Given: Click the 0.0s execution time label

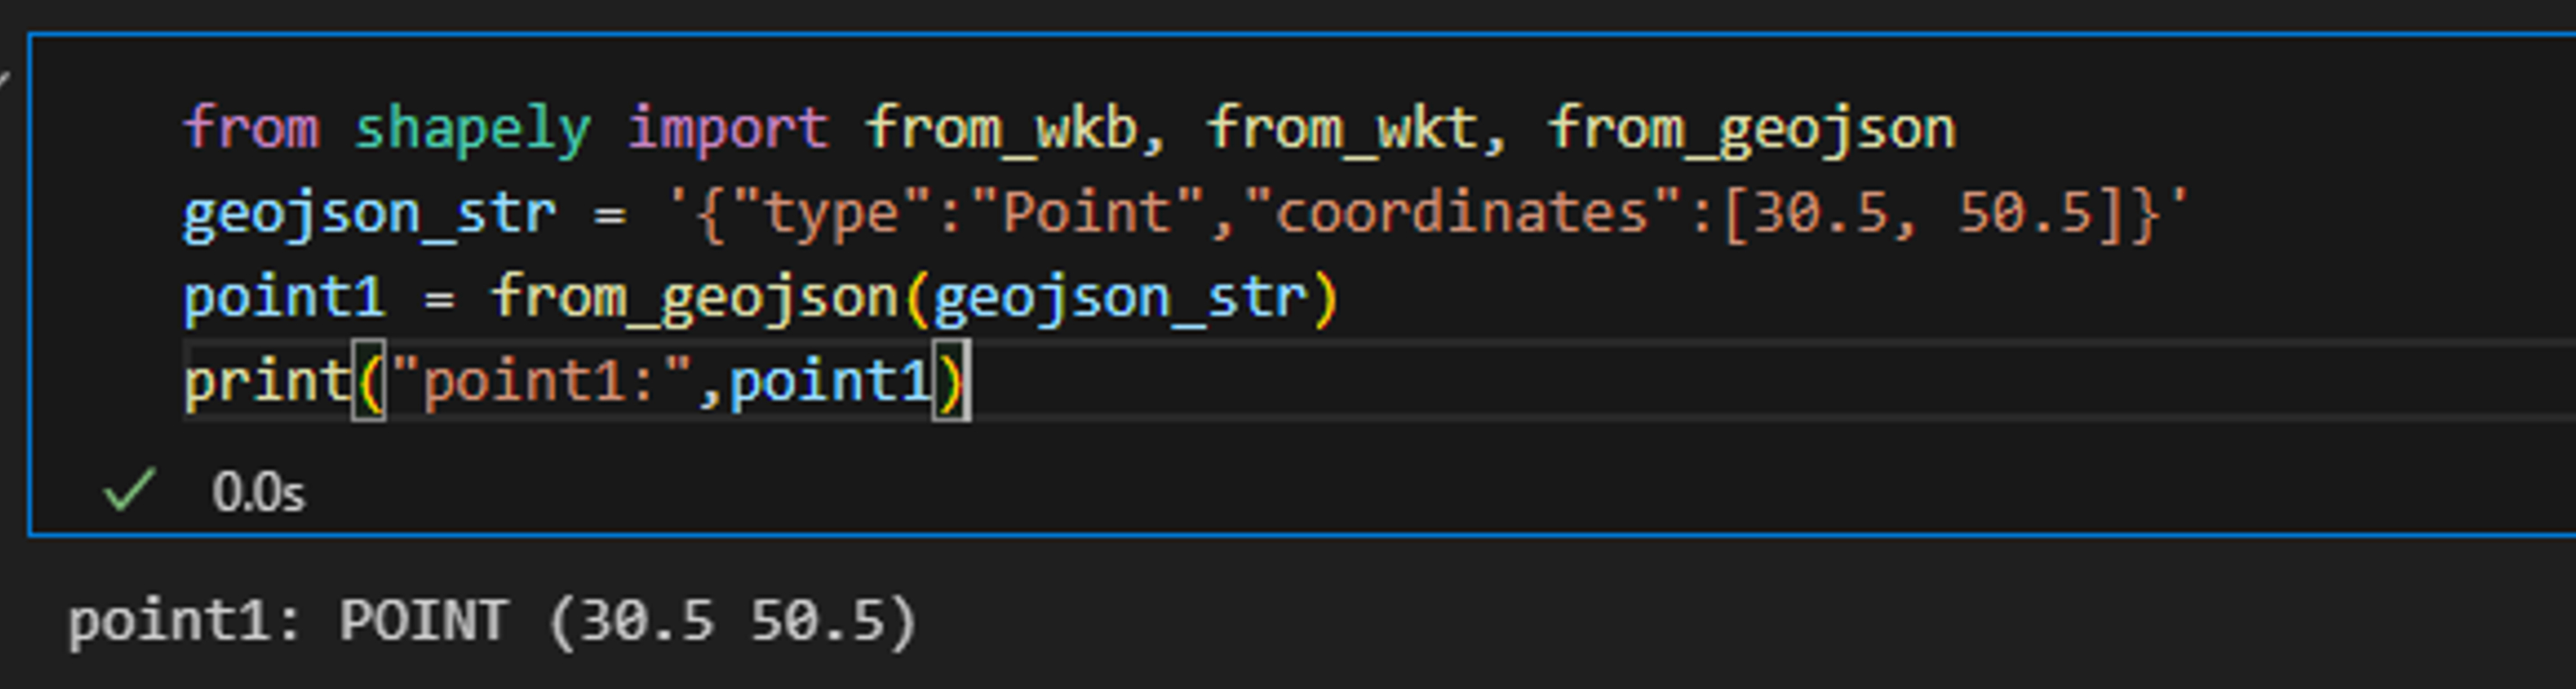Looking at the screenshot, I should 257,492.
